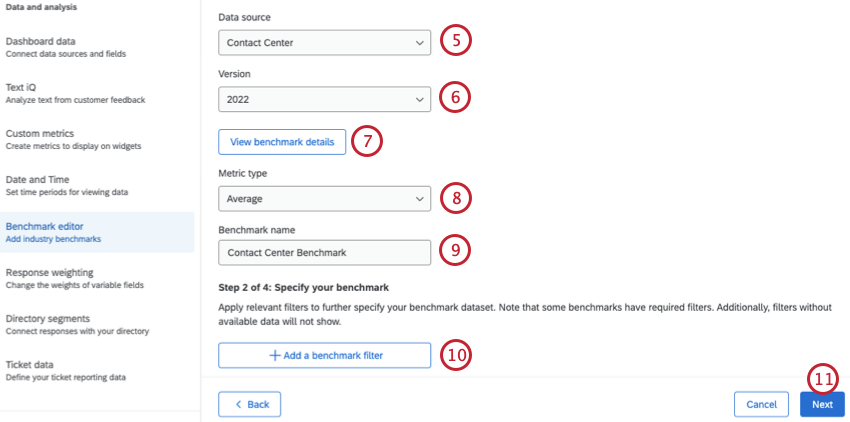Cancel the benchmark setup

[x=761, y=404]
